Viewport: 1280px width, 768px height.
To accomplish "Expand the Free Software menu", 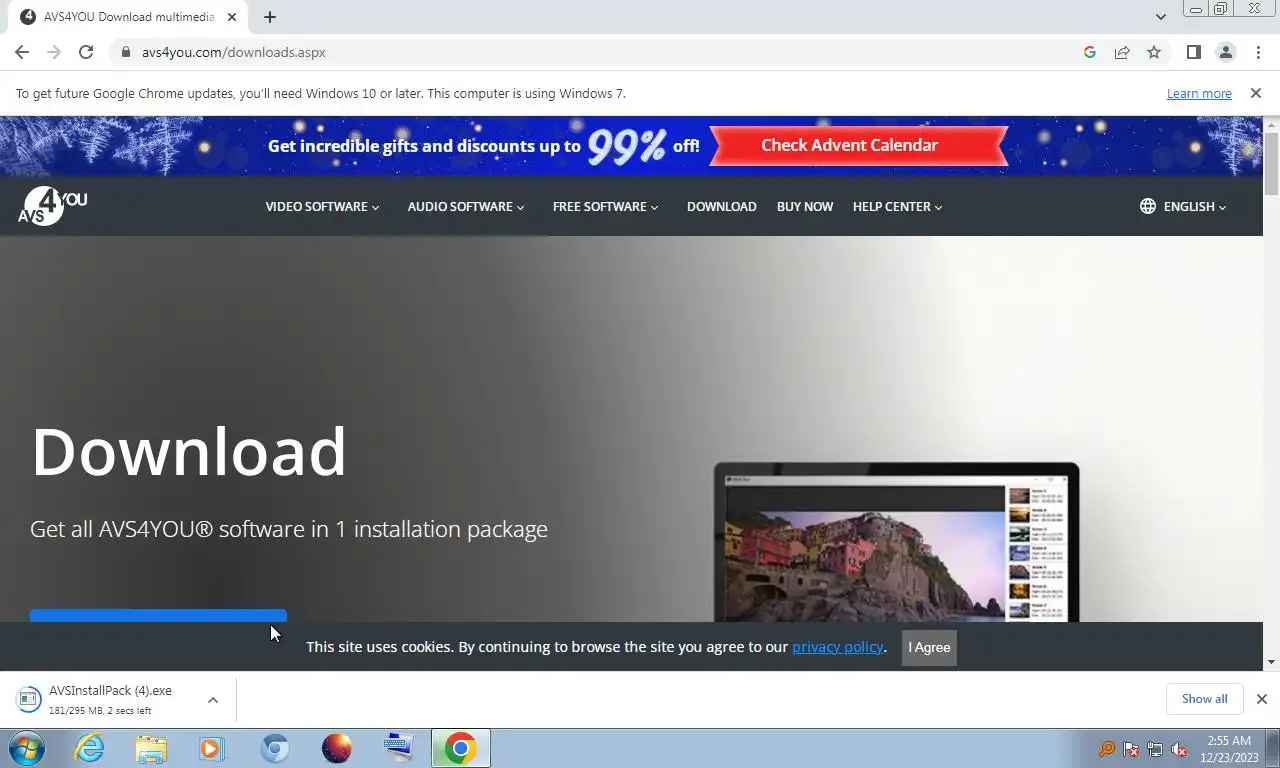I will coord(605,206).
